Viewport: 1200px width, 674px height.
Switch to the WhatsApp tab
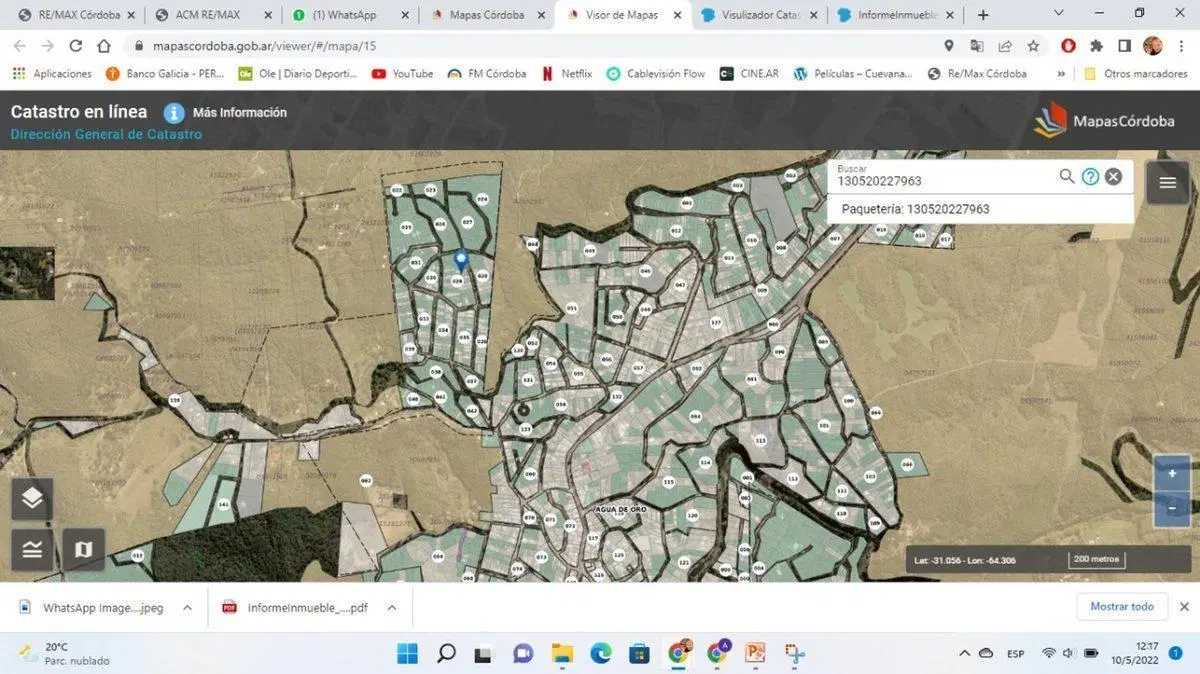click(348, 15)
